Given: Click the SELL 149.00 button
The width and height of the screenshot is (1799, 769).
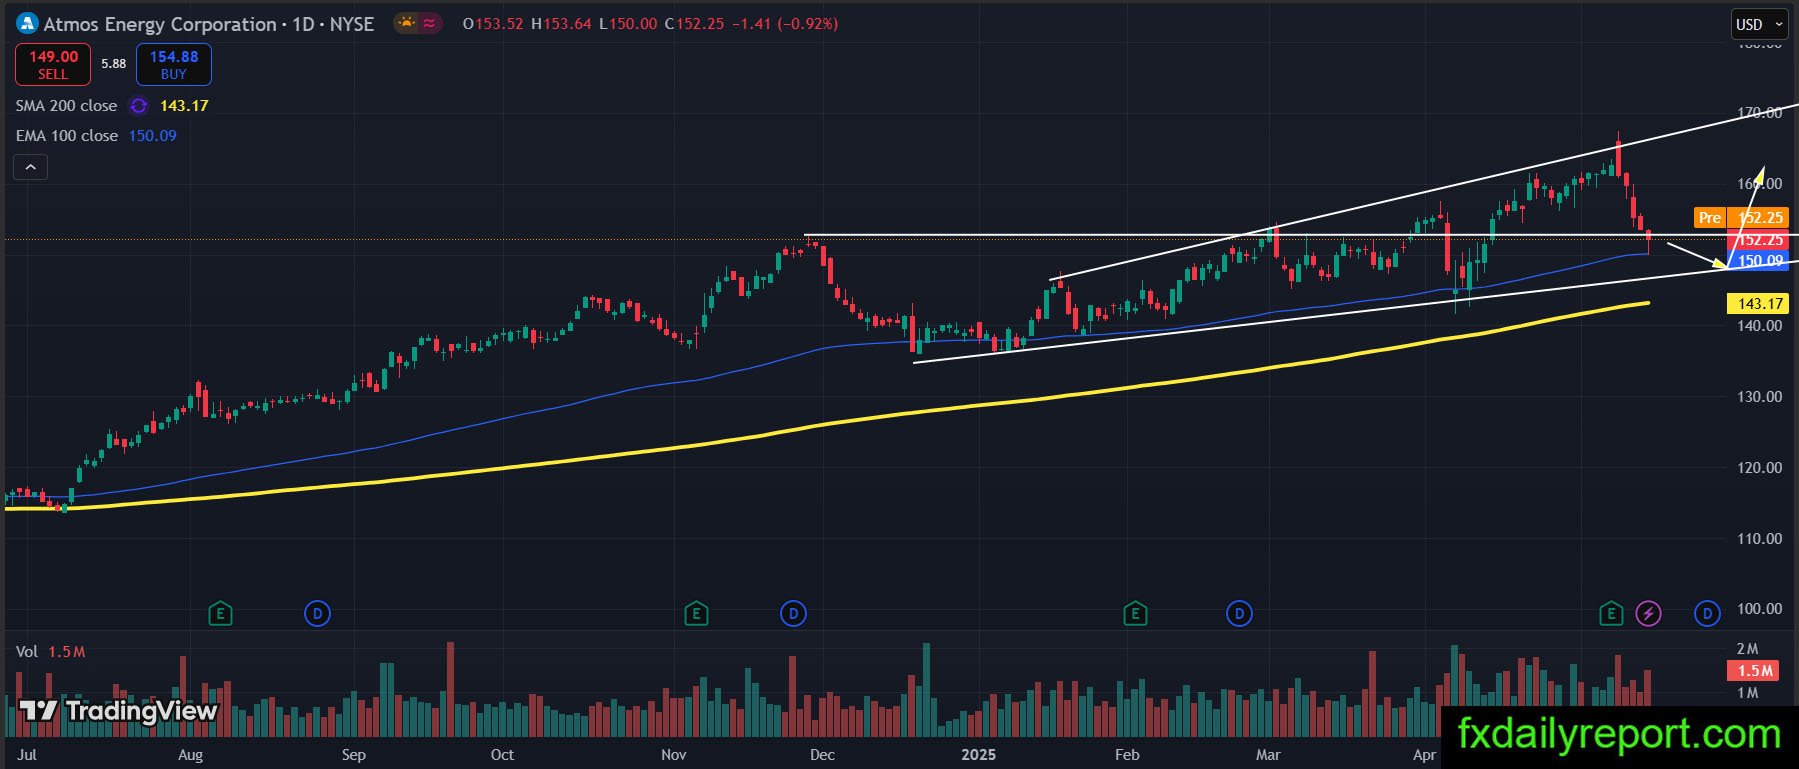Looking at the screenshot, I should pos(53,65).
